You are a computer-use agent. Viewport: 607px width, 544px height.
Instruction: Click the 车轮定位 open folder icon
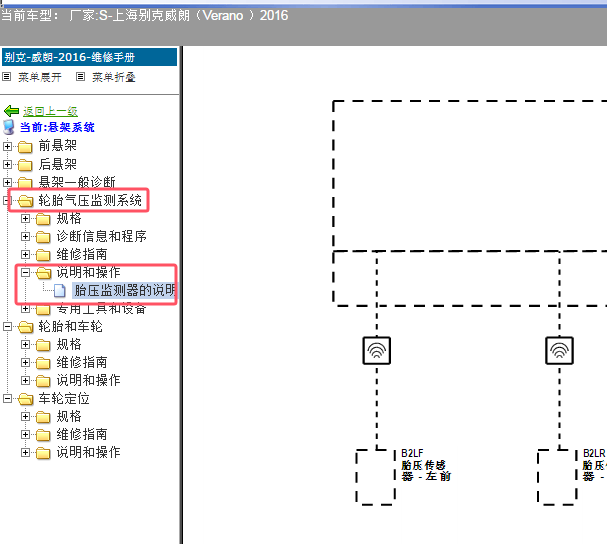click(25, 399)
